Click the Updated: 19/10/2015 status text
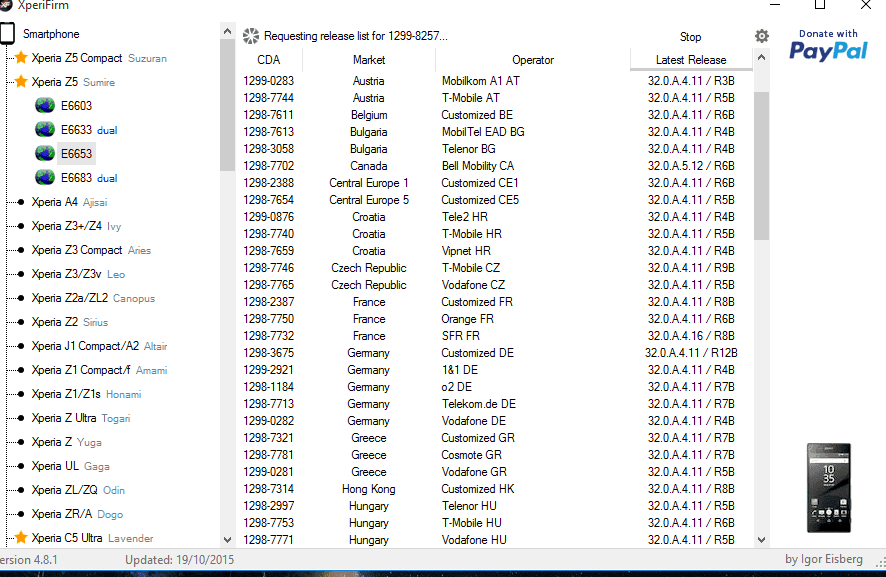 (x=179, y=559)
